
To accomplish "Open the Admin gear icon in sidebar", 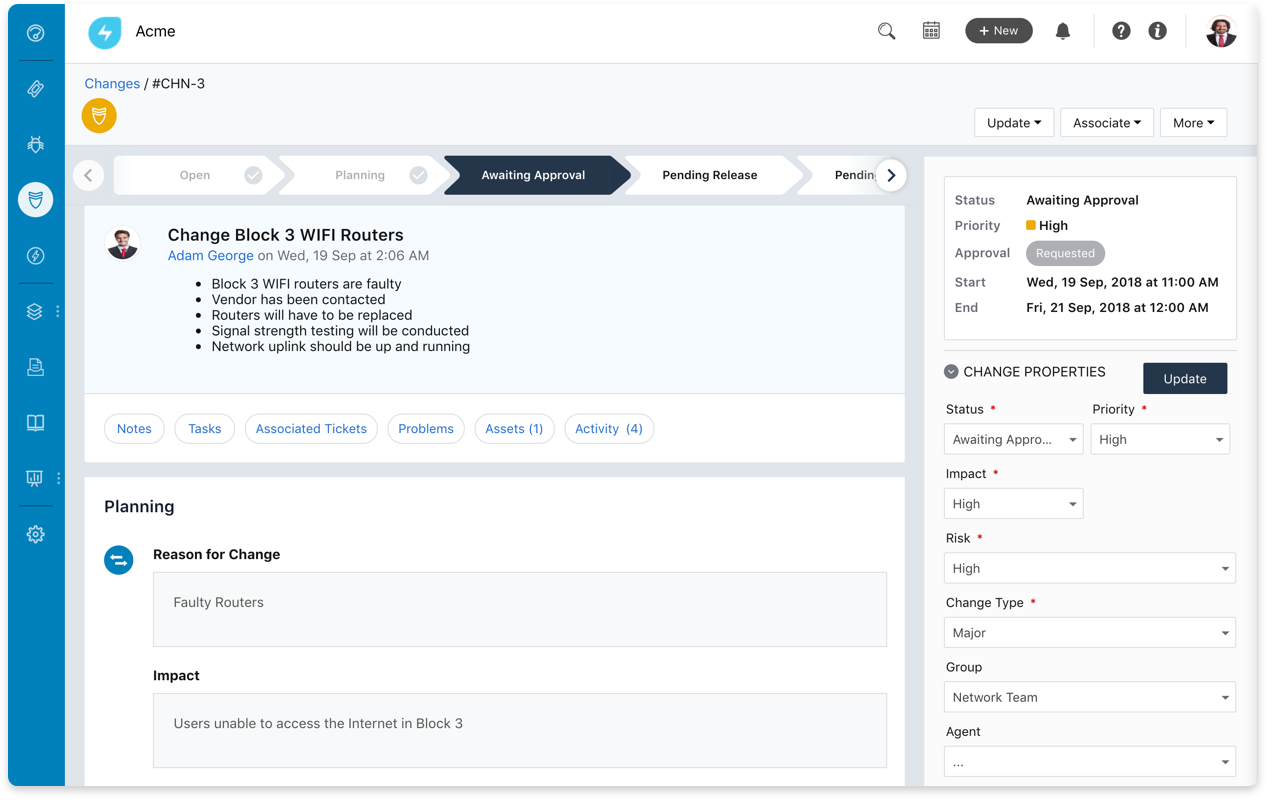I will 35,534.
